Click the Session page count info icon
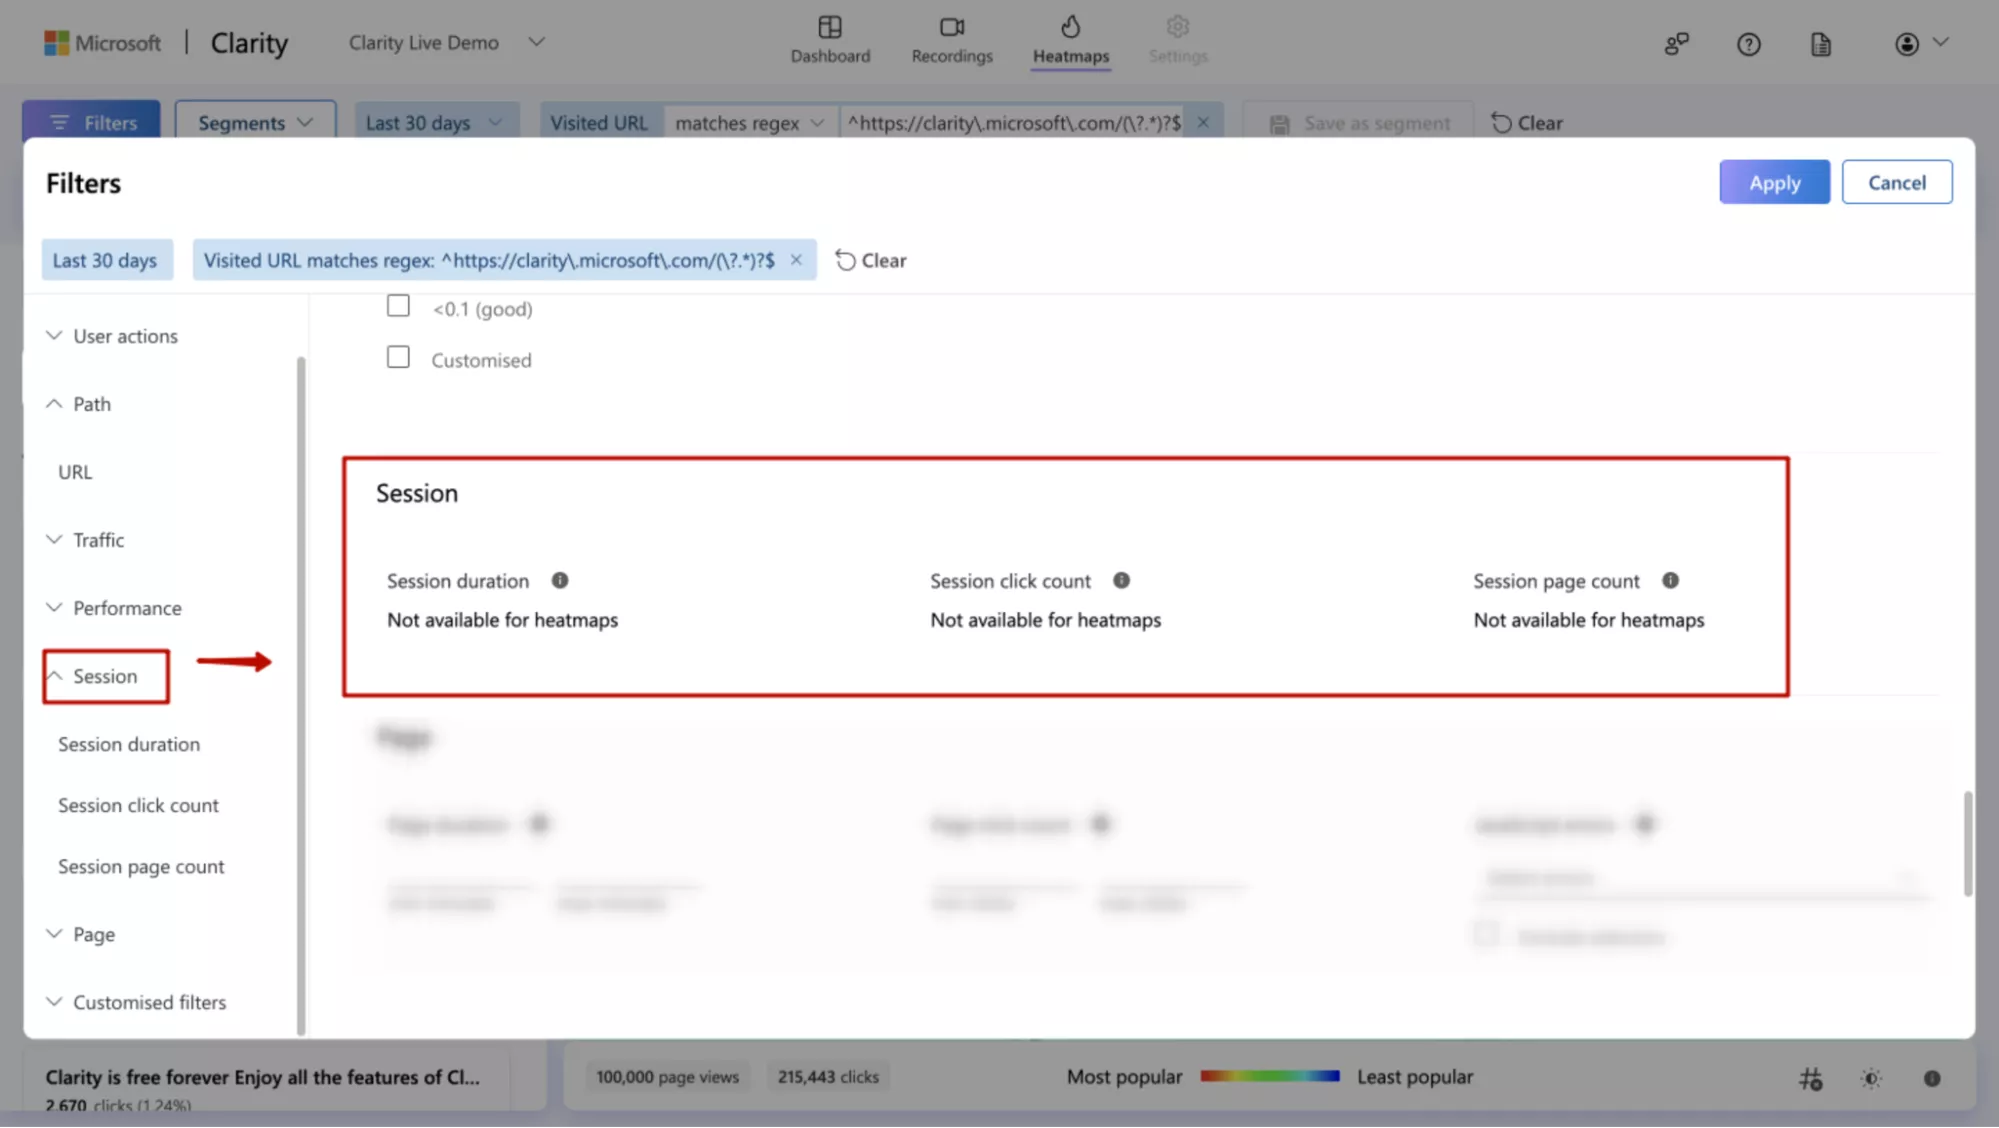 [1670, 580]
